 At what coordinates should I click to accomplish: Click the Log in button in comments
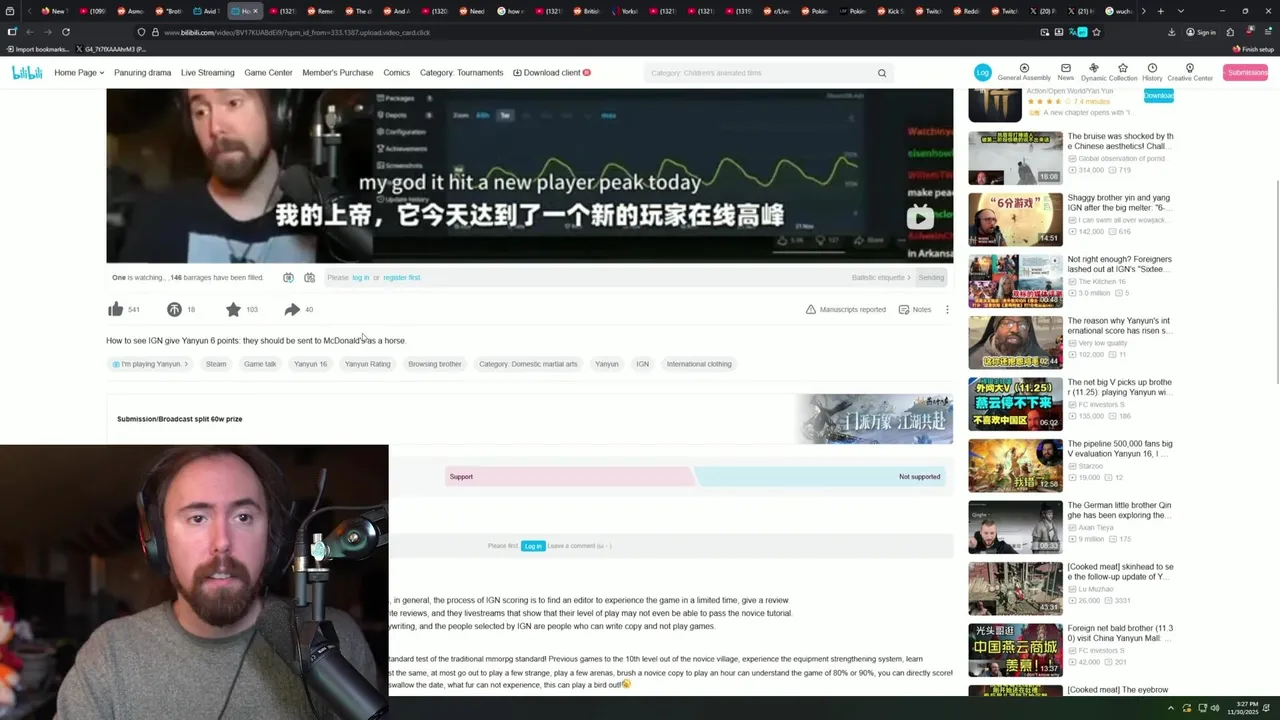click(533, 546)
